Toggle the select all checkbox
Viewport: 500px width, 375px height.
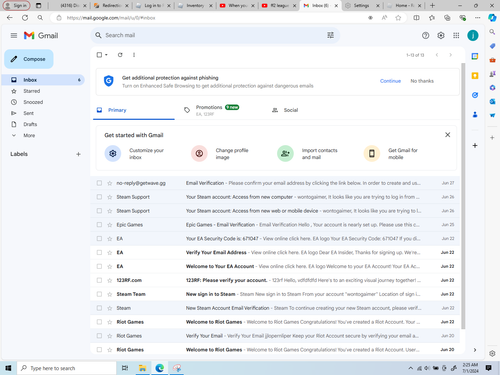pos(99,55)
